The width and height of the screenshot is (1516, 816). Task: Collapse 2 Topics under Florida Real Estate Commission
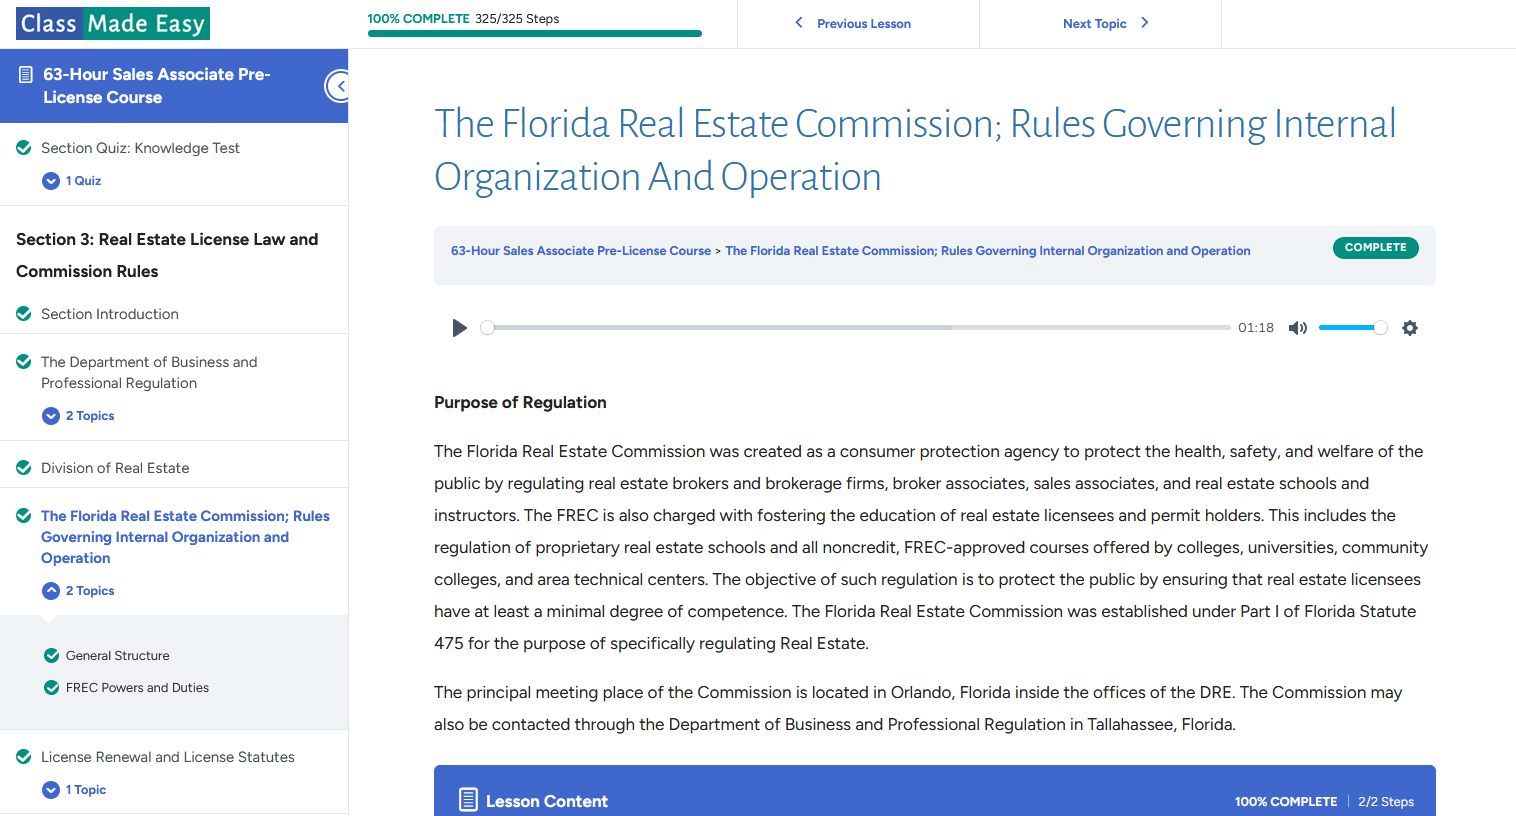pyautogui.click(x=78, y=591)
